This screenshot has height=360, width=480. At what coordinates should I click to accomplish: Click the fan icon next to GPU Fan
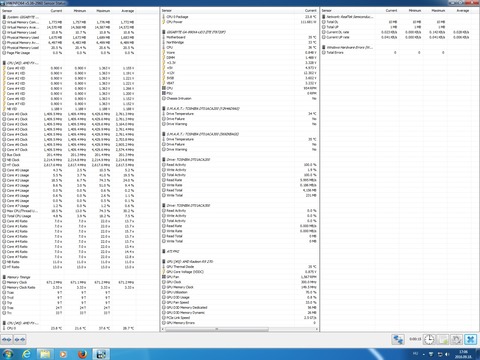(x=164, y=277)
